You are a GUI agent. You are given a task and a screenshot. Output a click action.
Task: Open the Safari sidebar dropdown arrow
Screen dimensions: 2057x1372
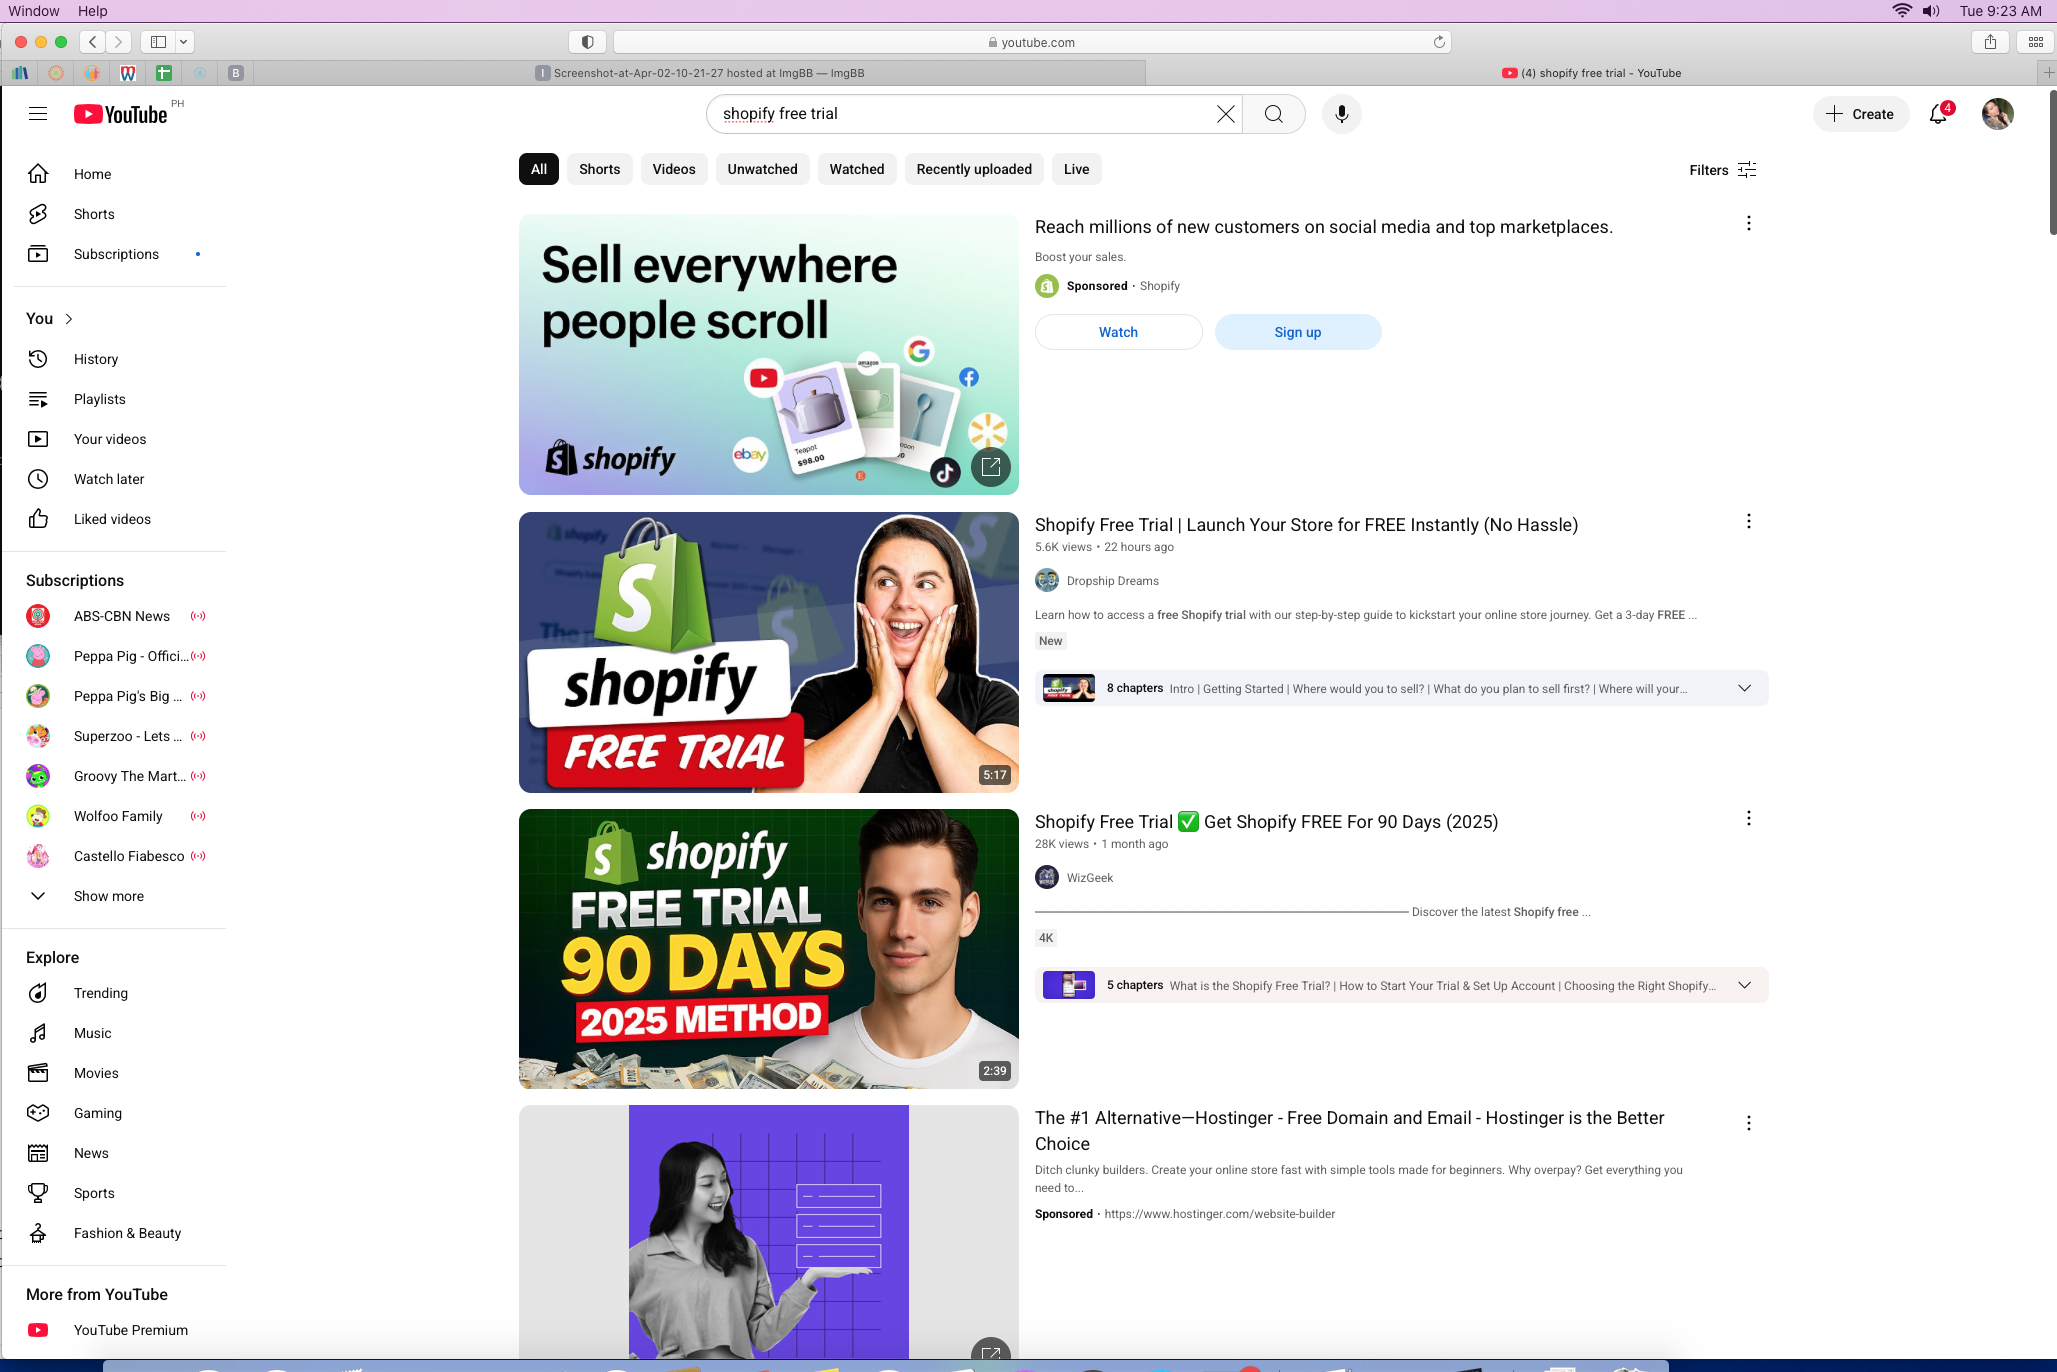click(x=184, y=42)
